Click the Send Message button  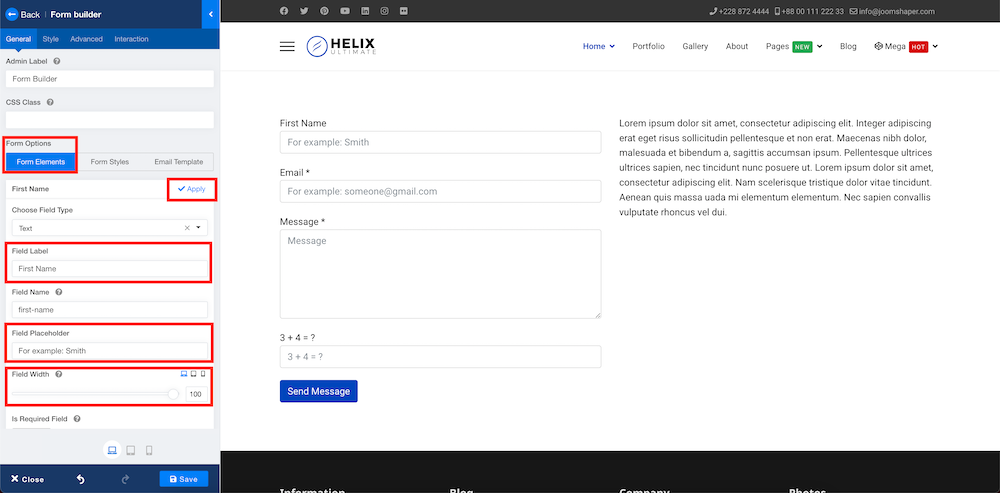(x=319, y=391)
